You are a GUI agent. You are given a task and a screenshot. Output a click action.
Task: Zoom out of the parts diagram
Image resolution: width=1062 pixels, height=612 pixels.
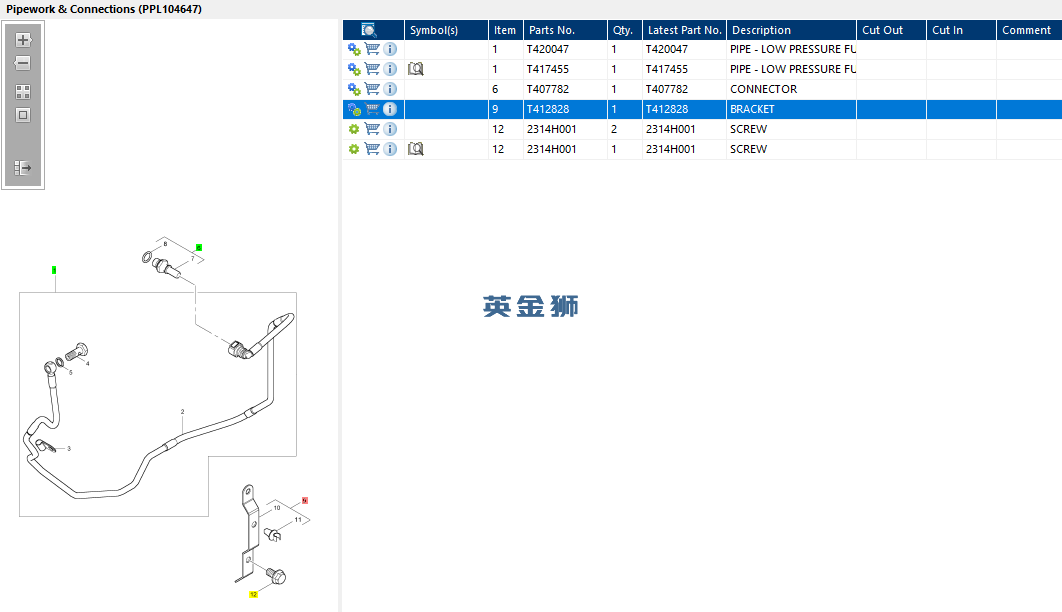click(x=23, y=63)
